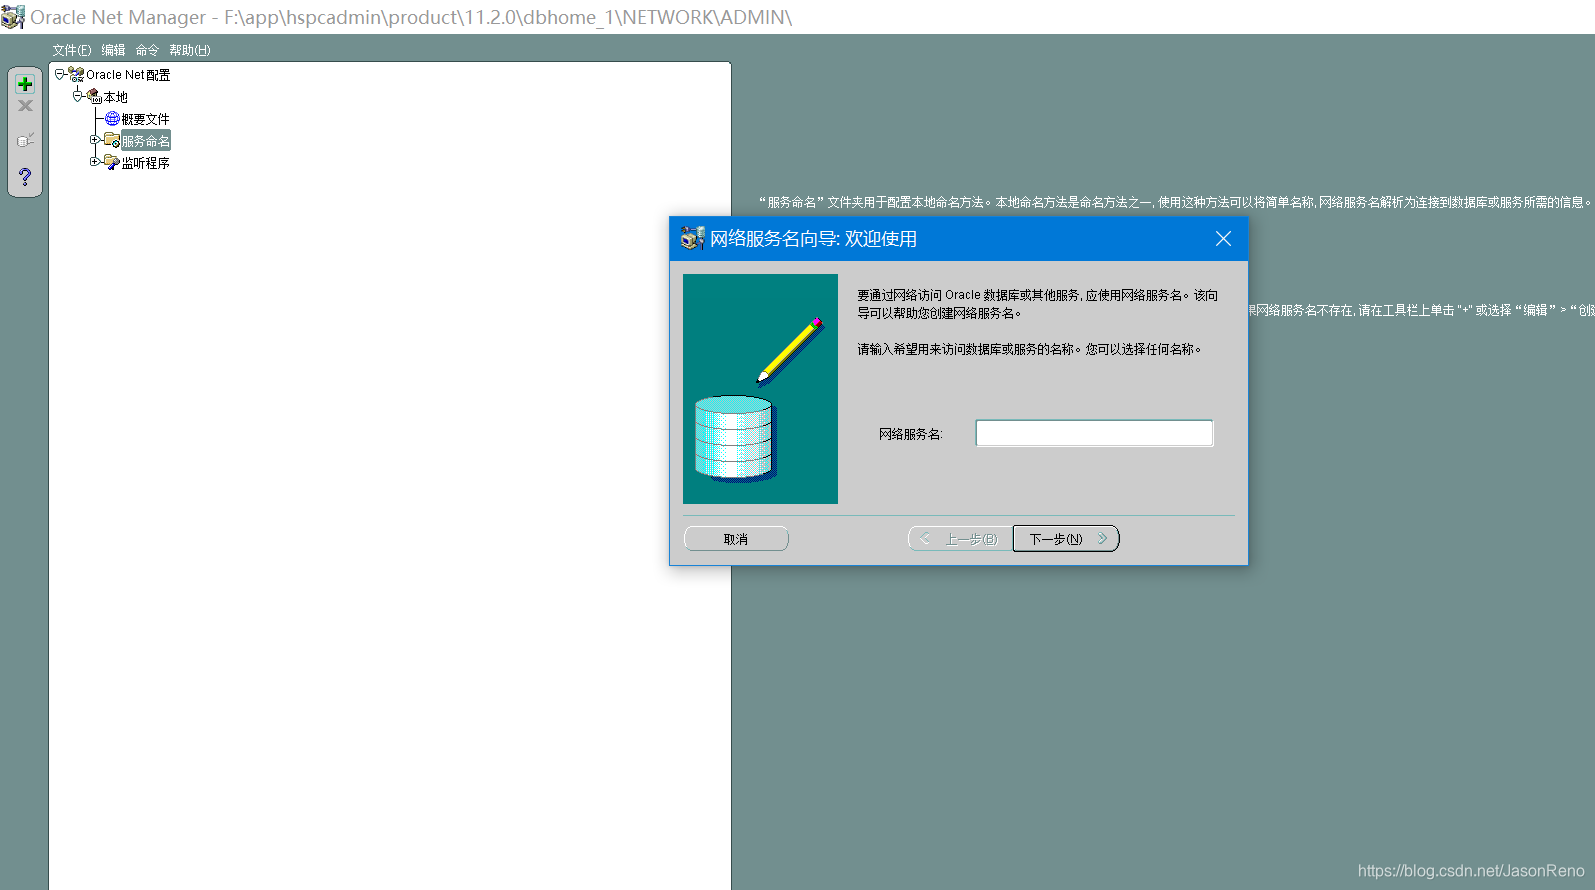1595x890 pixels.
Task: Click the test service toolbar icon
Action: [25, 140]
